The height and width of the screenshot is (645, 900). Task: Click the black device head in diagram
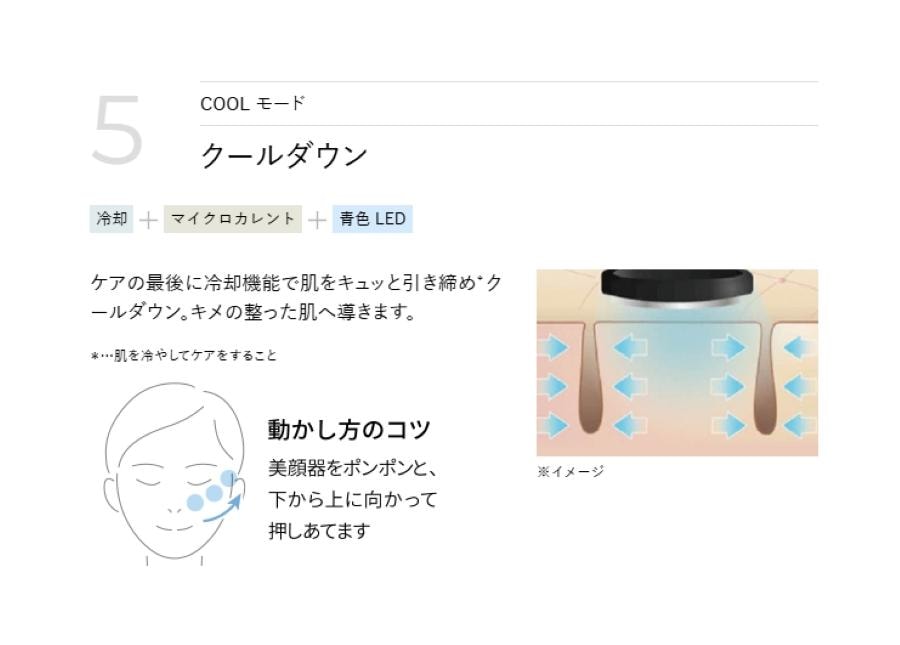[677, 286]
